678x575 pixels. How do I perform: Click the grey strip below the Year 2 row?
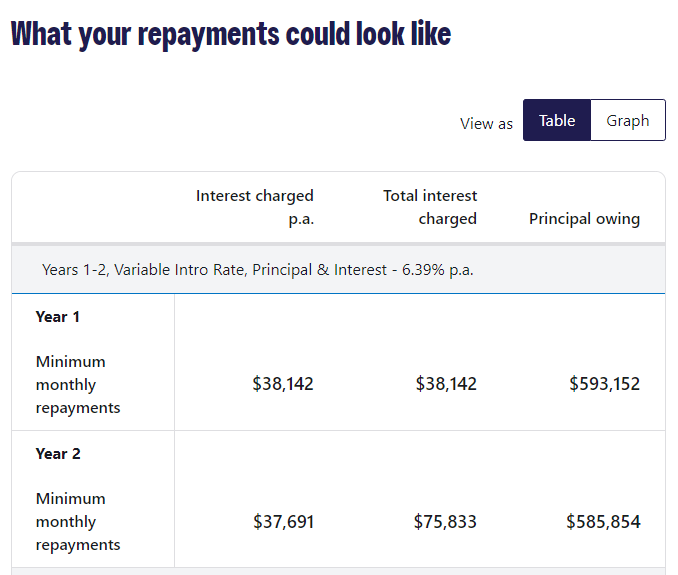click(x=338, y=571)
